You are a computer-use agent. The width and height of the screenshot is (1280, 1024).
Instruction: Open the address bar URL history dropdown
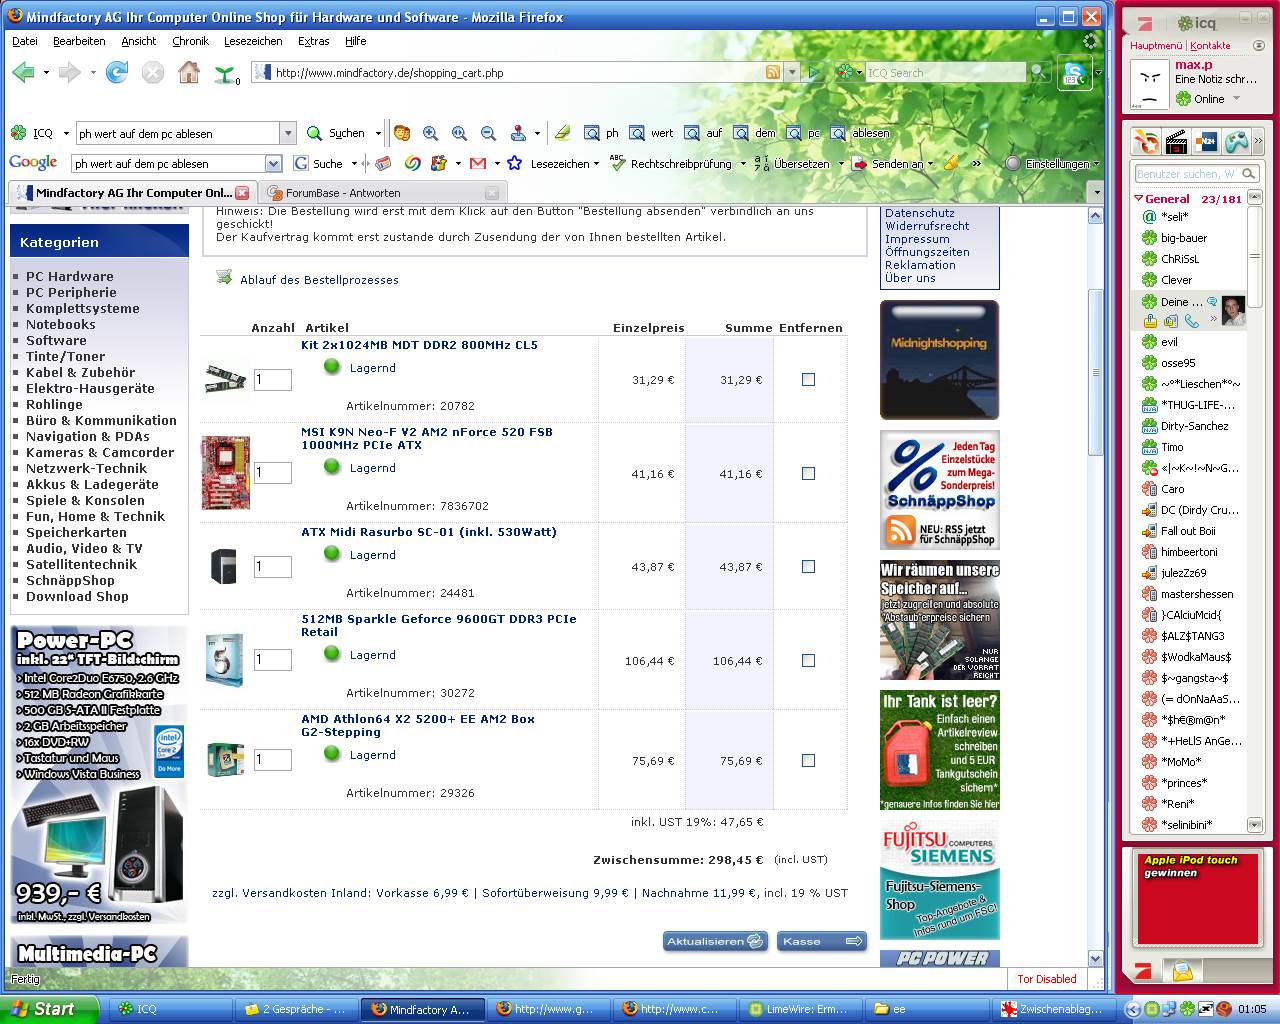792,72
